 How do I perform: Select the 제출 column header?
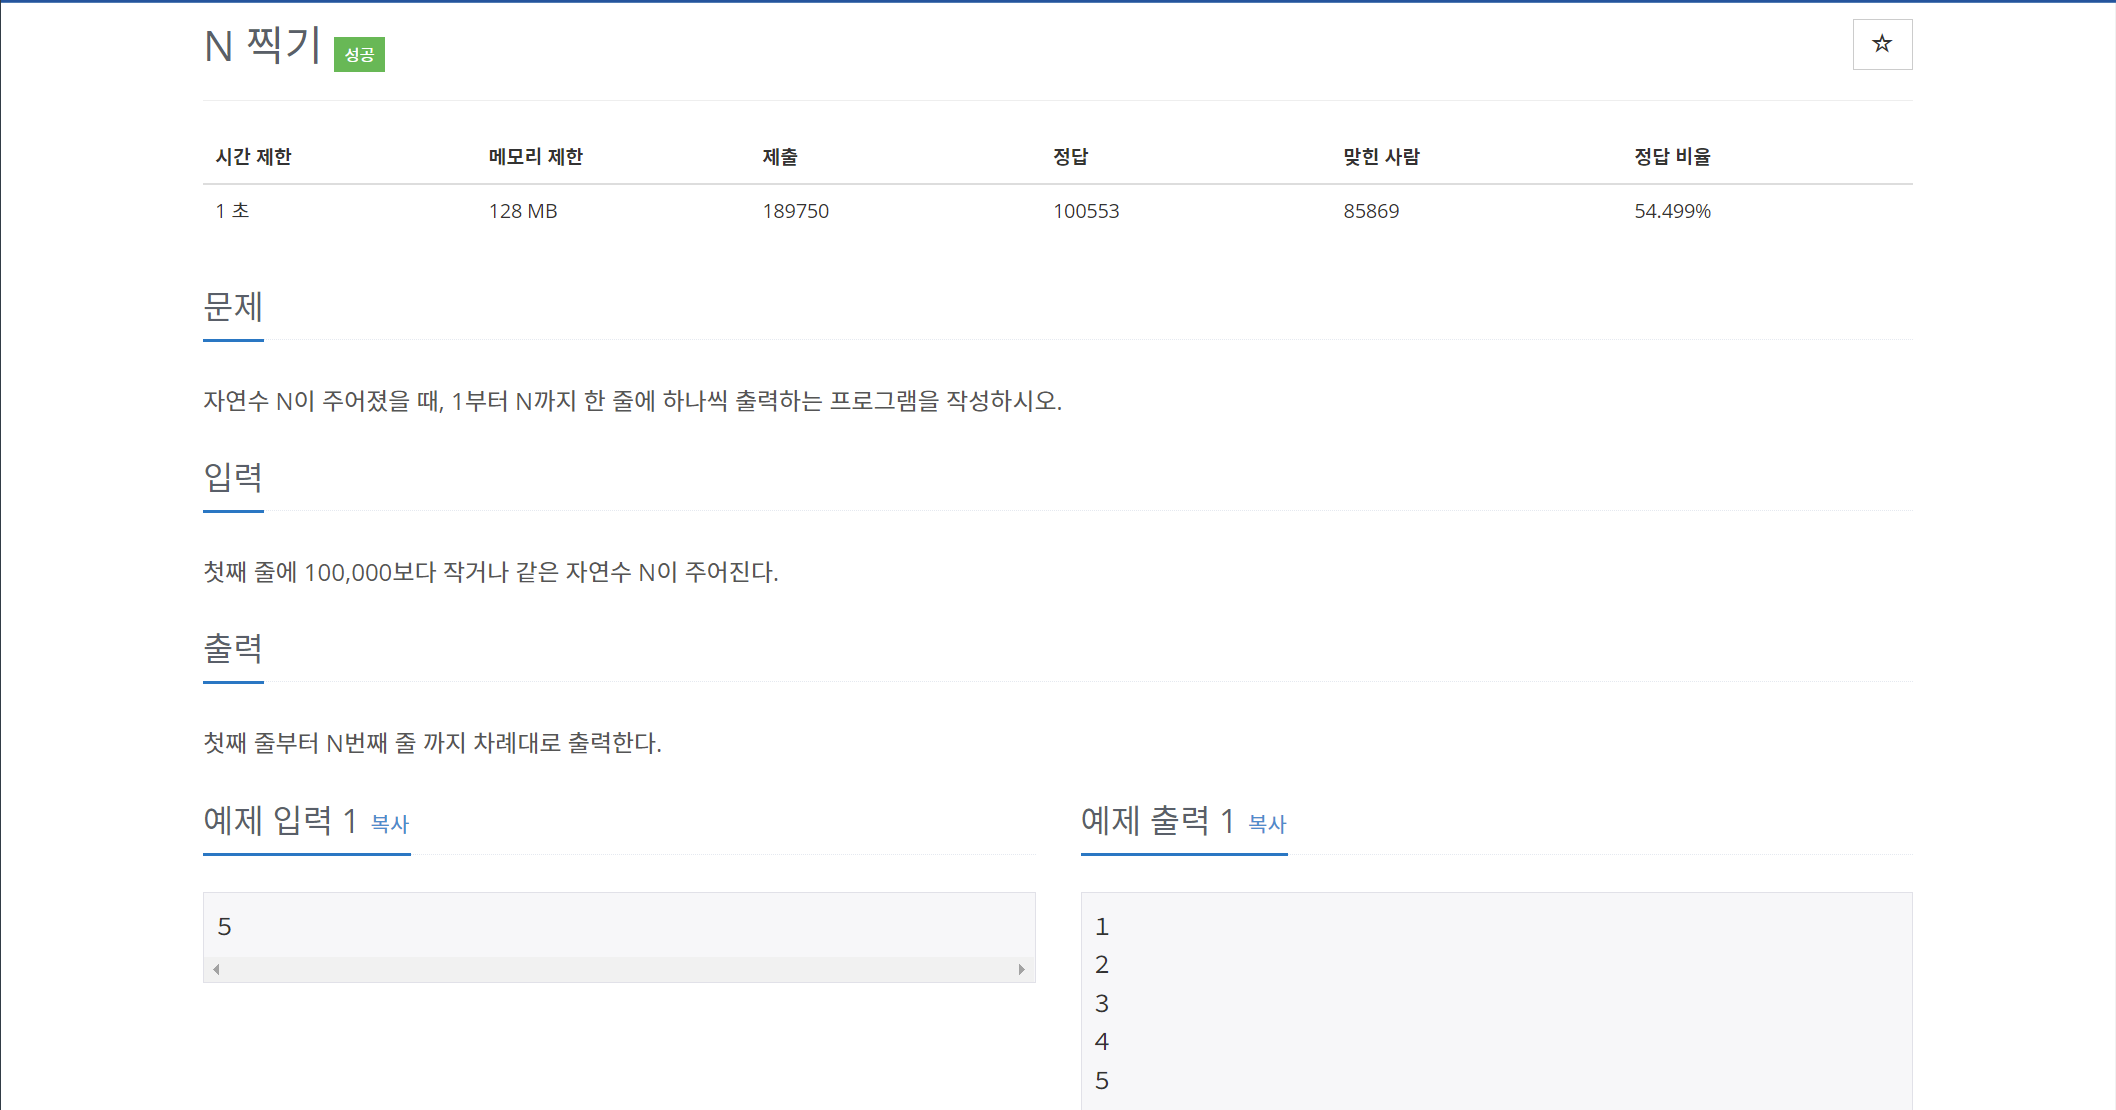coord(780,157)
